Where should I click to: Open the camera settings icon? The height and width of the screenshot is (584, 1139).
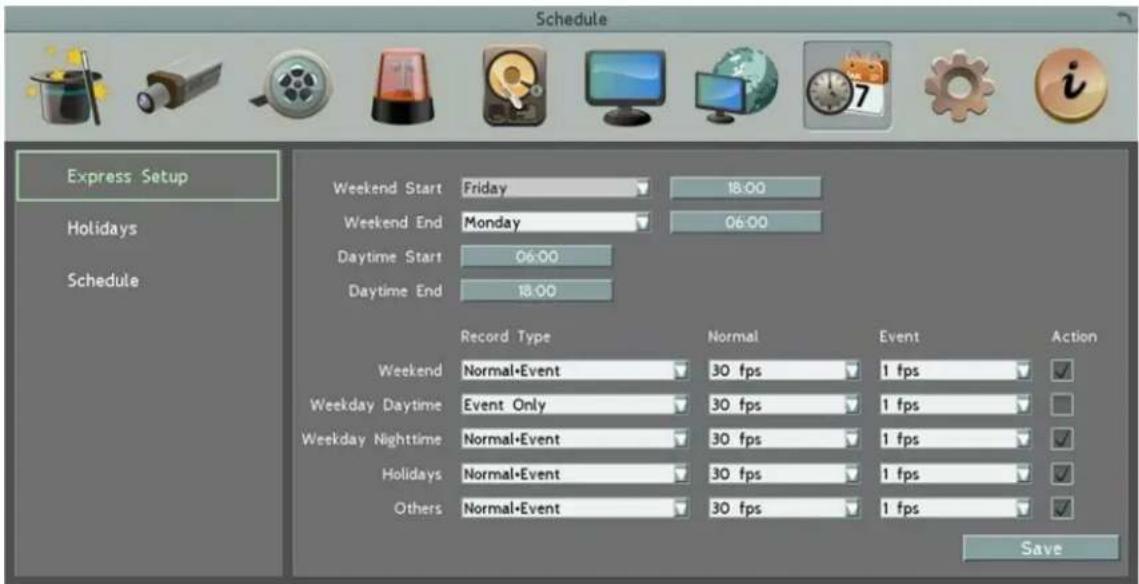point(179,88)
